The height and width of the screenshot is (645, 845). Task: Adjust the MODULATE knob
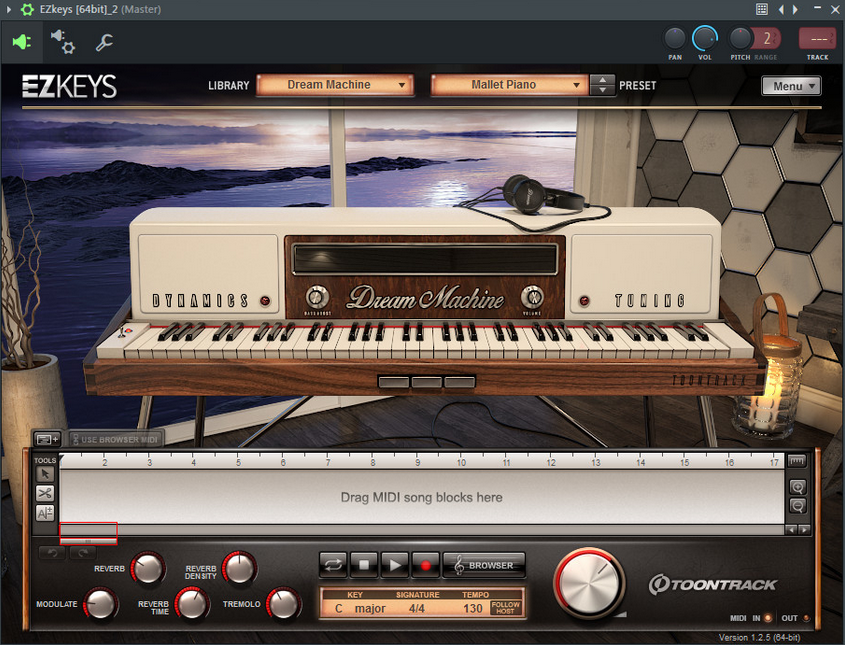(x=101, y=604)
